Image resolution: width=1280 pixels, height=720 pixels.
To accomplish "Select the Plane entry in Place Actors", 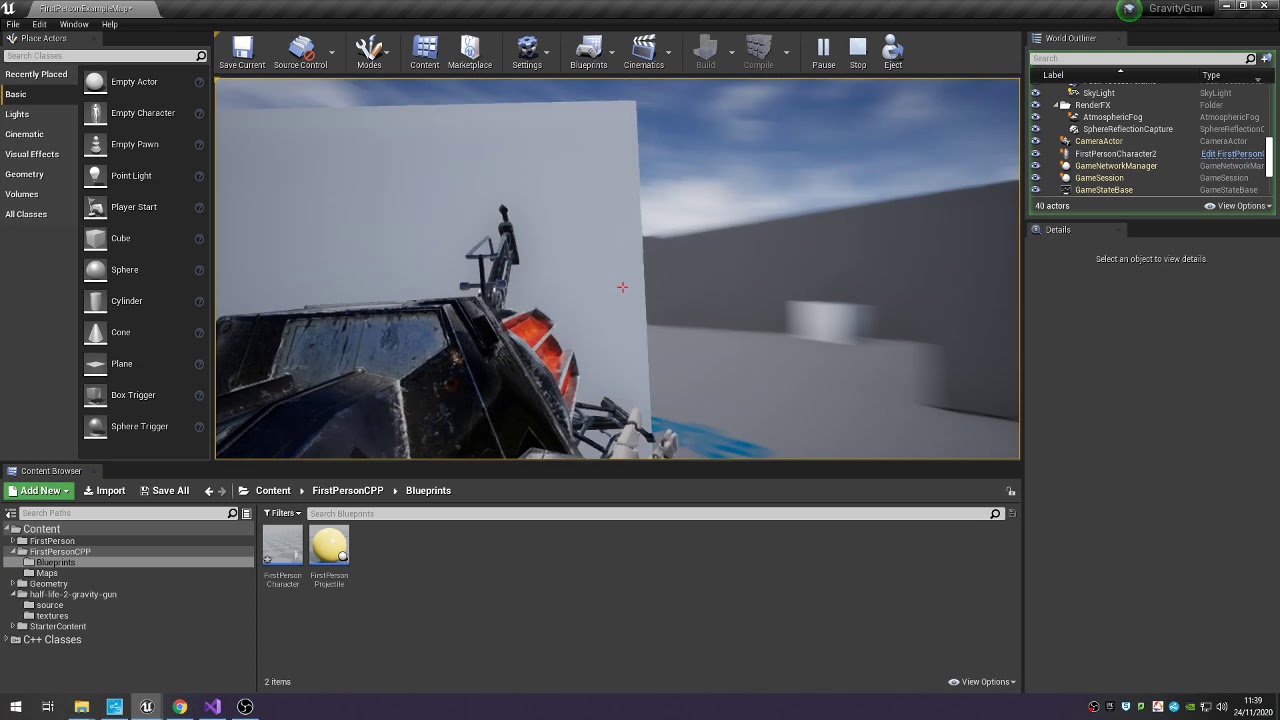I will pyautogui.click(x=144, y=364).
